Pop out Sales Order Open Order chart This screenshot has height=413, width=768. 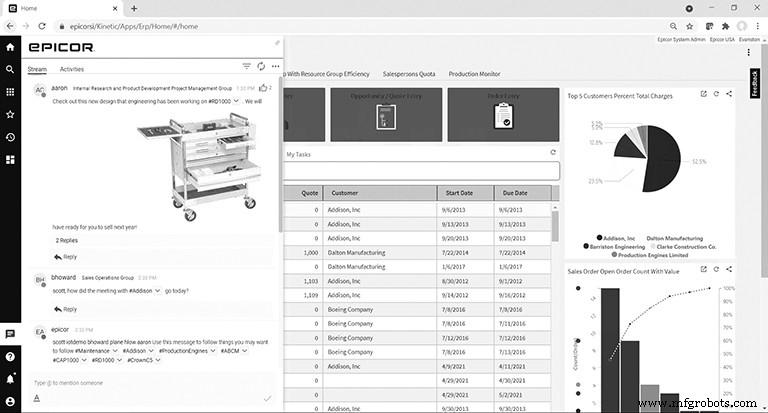click(x=703, y=269)
